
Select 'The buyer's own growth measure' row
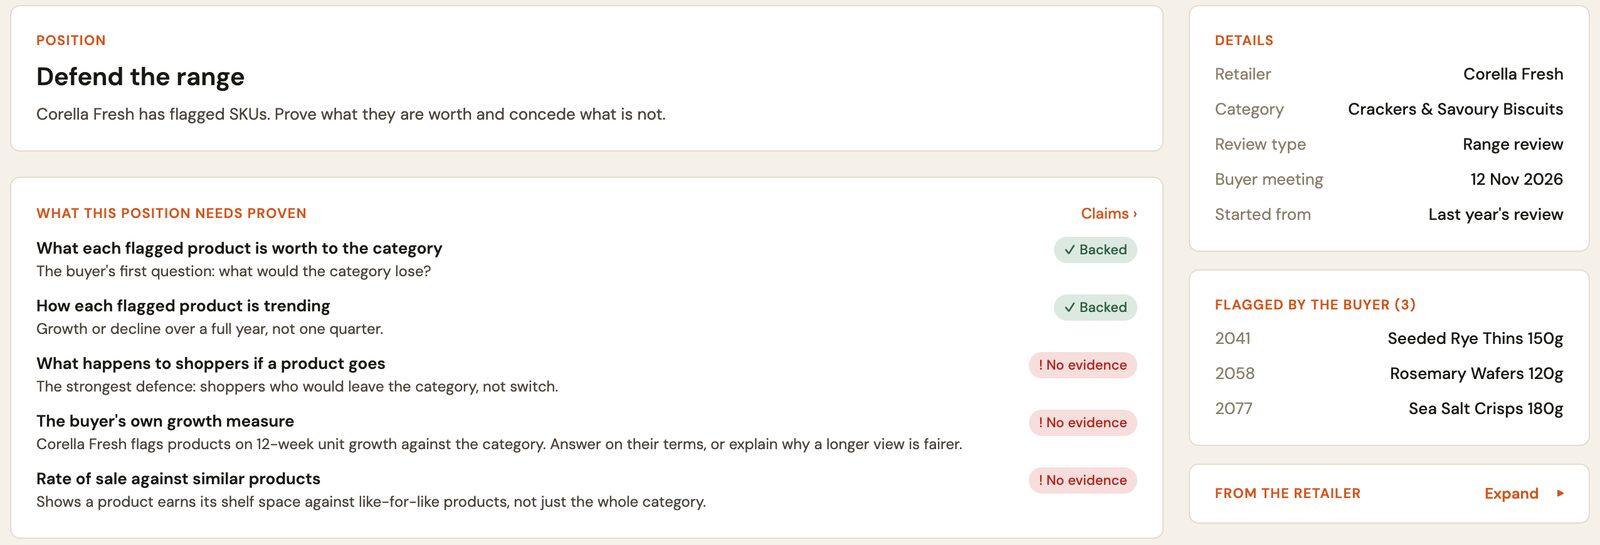[586, 432]
